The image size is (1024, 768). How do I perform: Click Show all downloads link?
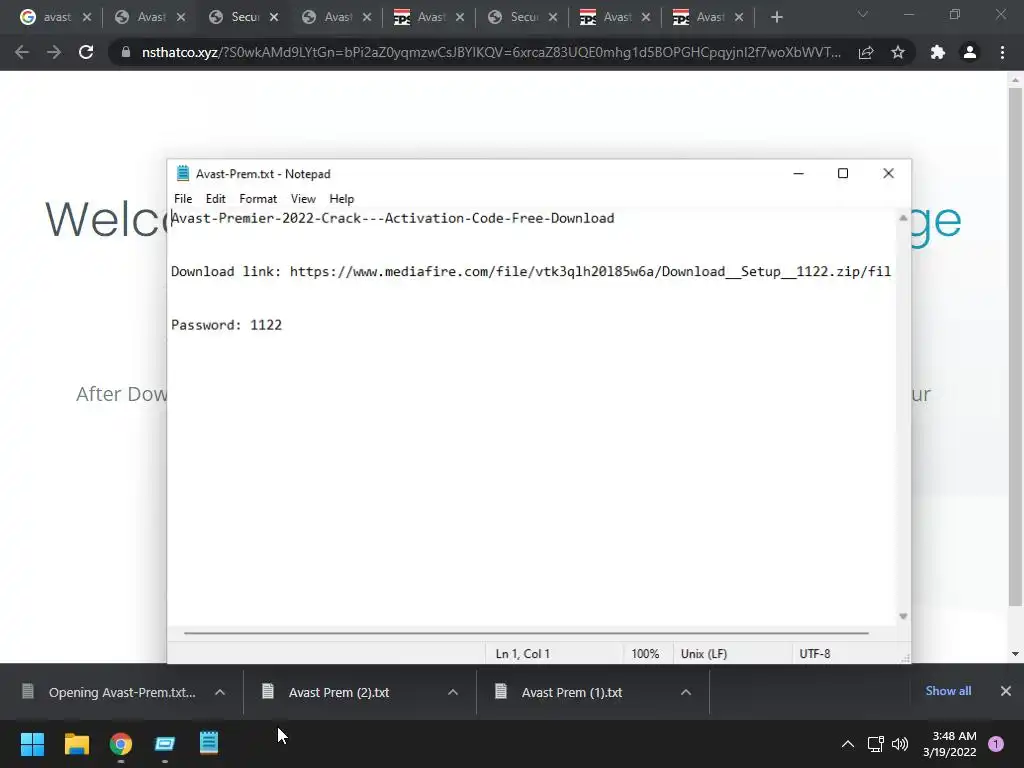pos(948,691)
